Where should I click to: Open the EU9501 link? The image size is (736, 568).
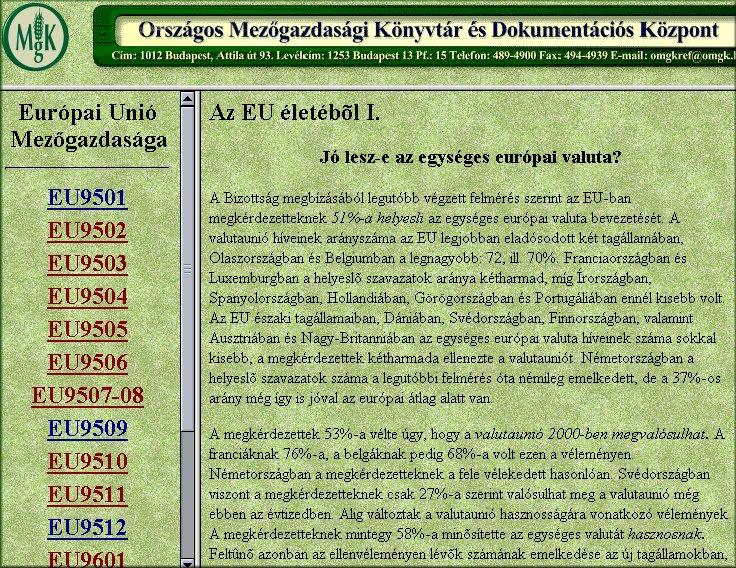point(87,198)
